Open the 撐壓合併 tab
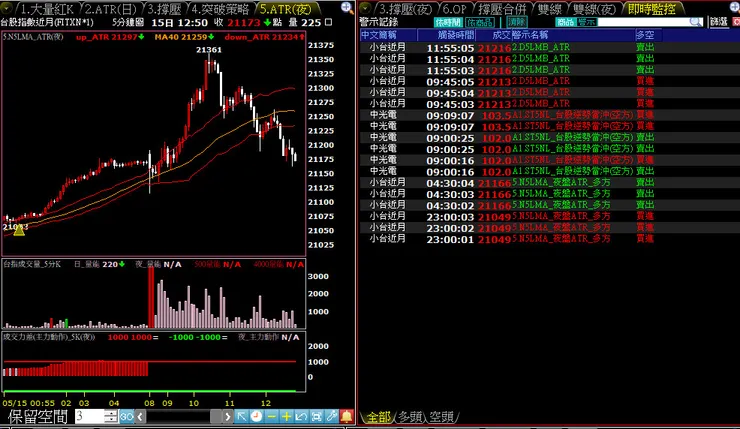This screenshot has width=740, height=429. coord(502,9)
